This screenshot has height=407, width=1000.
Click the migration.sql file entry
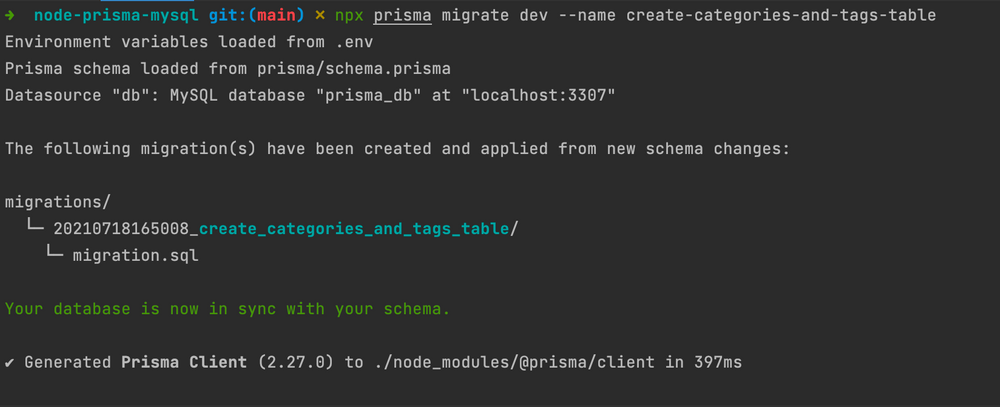click(135, 255)
